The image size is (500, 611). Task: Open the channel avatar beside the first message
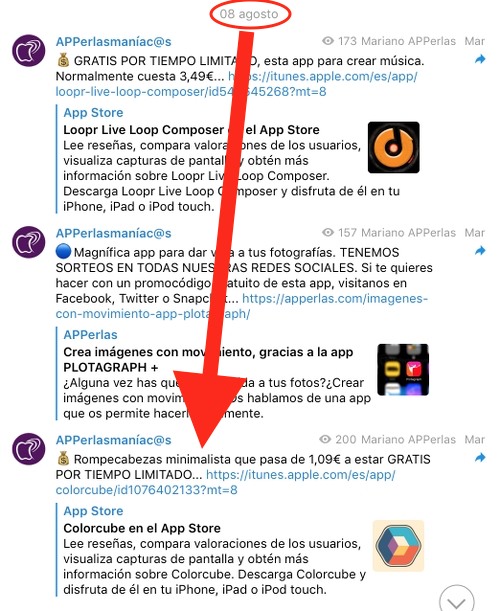(28, 51)
